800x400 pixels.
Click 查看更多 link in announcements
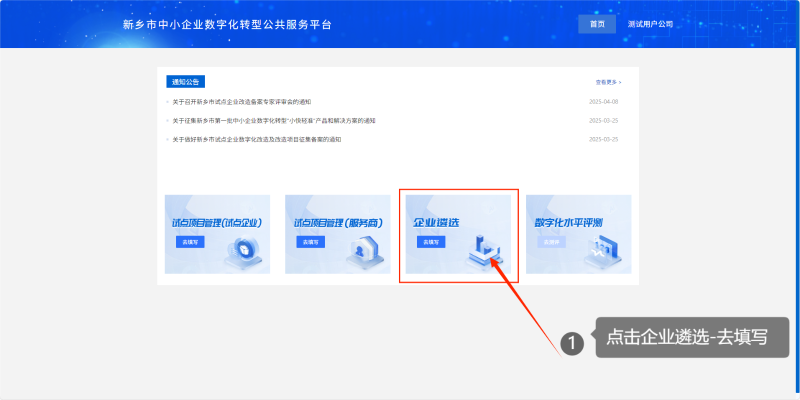click(608, 82)
